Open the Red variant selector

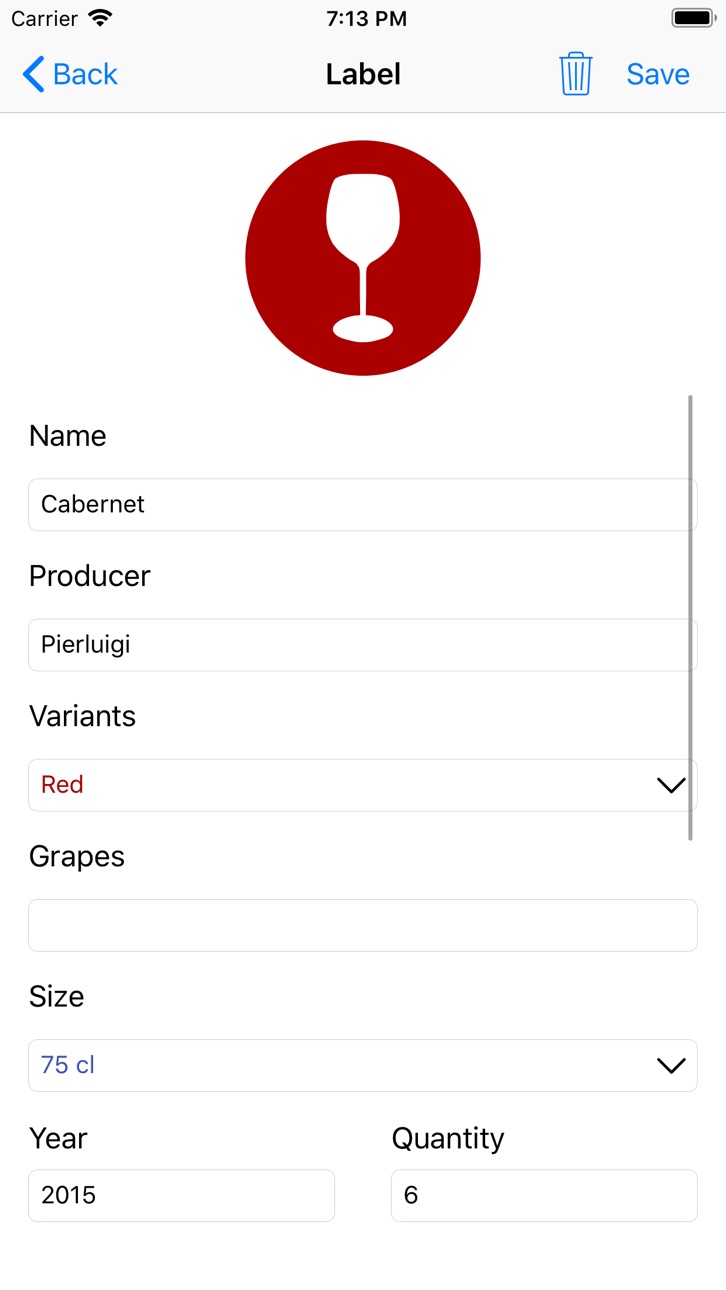pos(363,785)
